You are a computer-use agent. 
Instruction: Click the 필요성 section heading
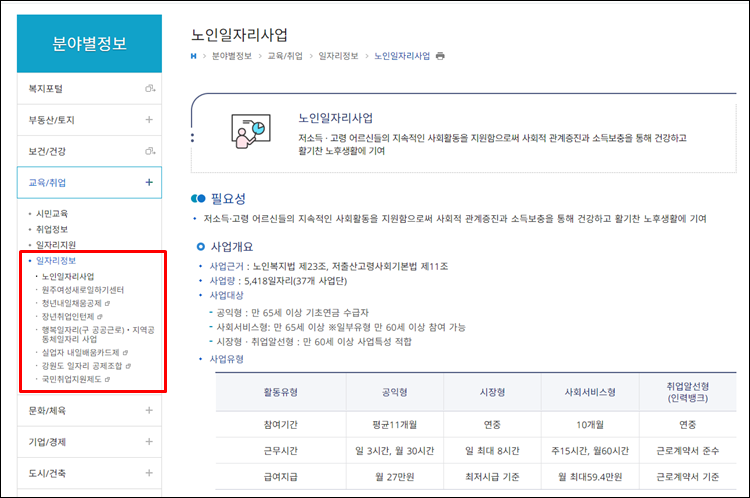tap(228, 199)
